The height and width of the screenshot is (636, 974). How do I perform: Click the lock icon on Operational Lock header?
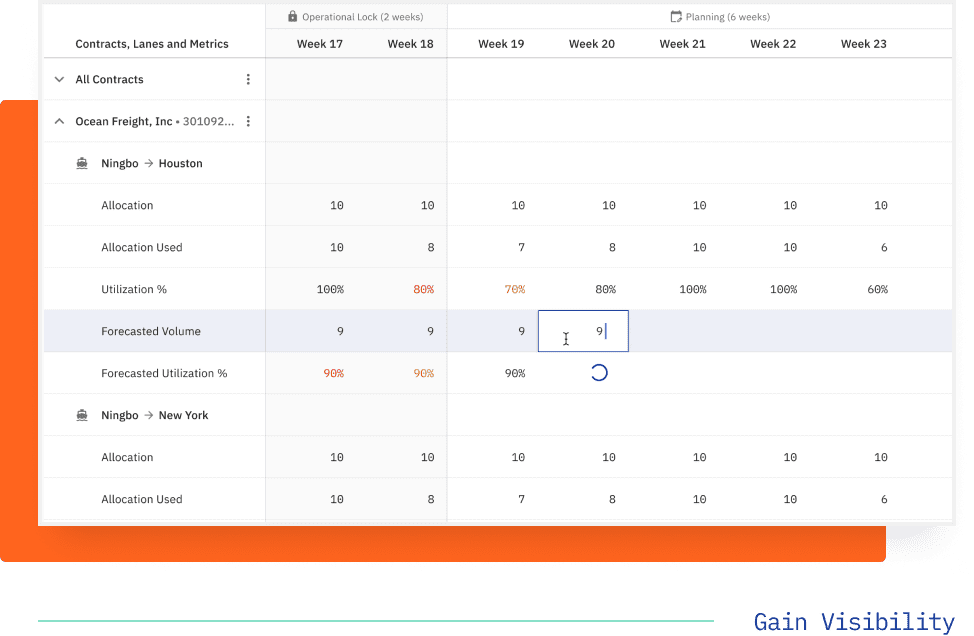click(293, 16)
